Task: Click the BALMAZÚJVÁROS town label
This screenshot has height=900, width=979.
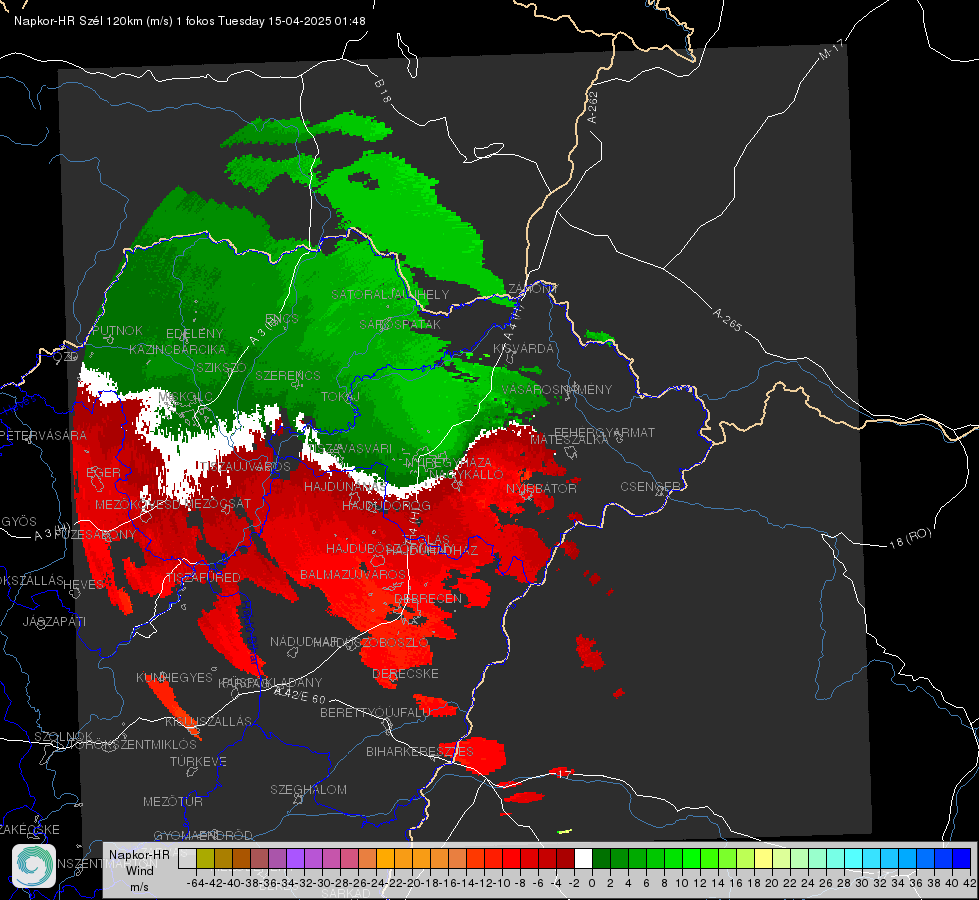Action: 353,574
